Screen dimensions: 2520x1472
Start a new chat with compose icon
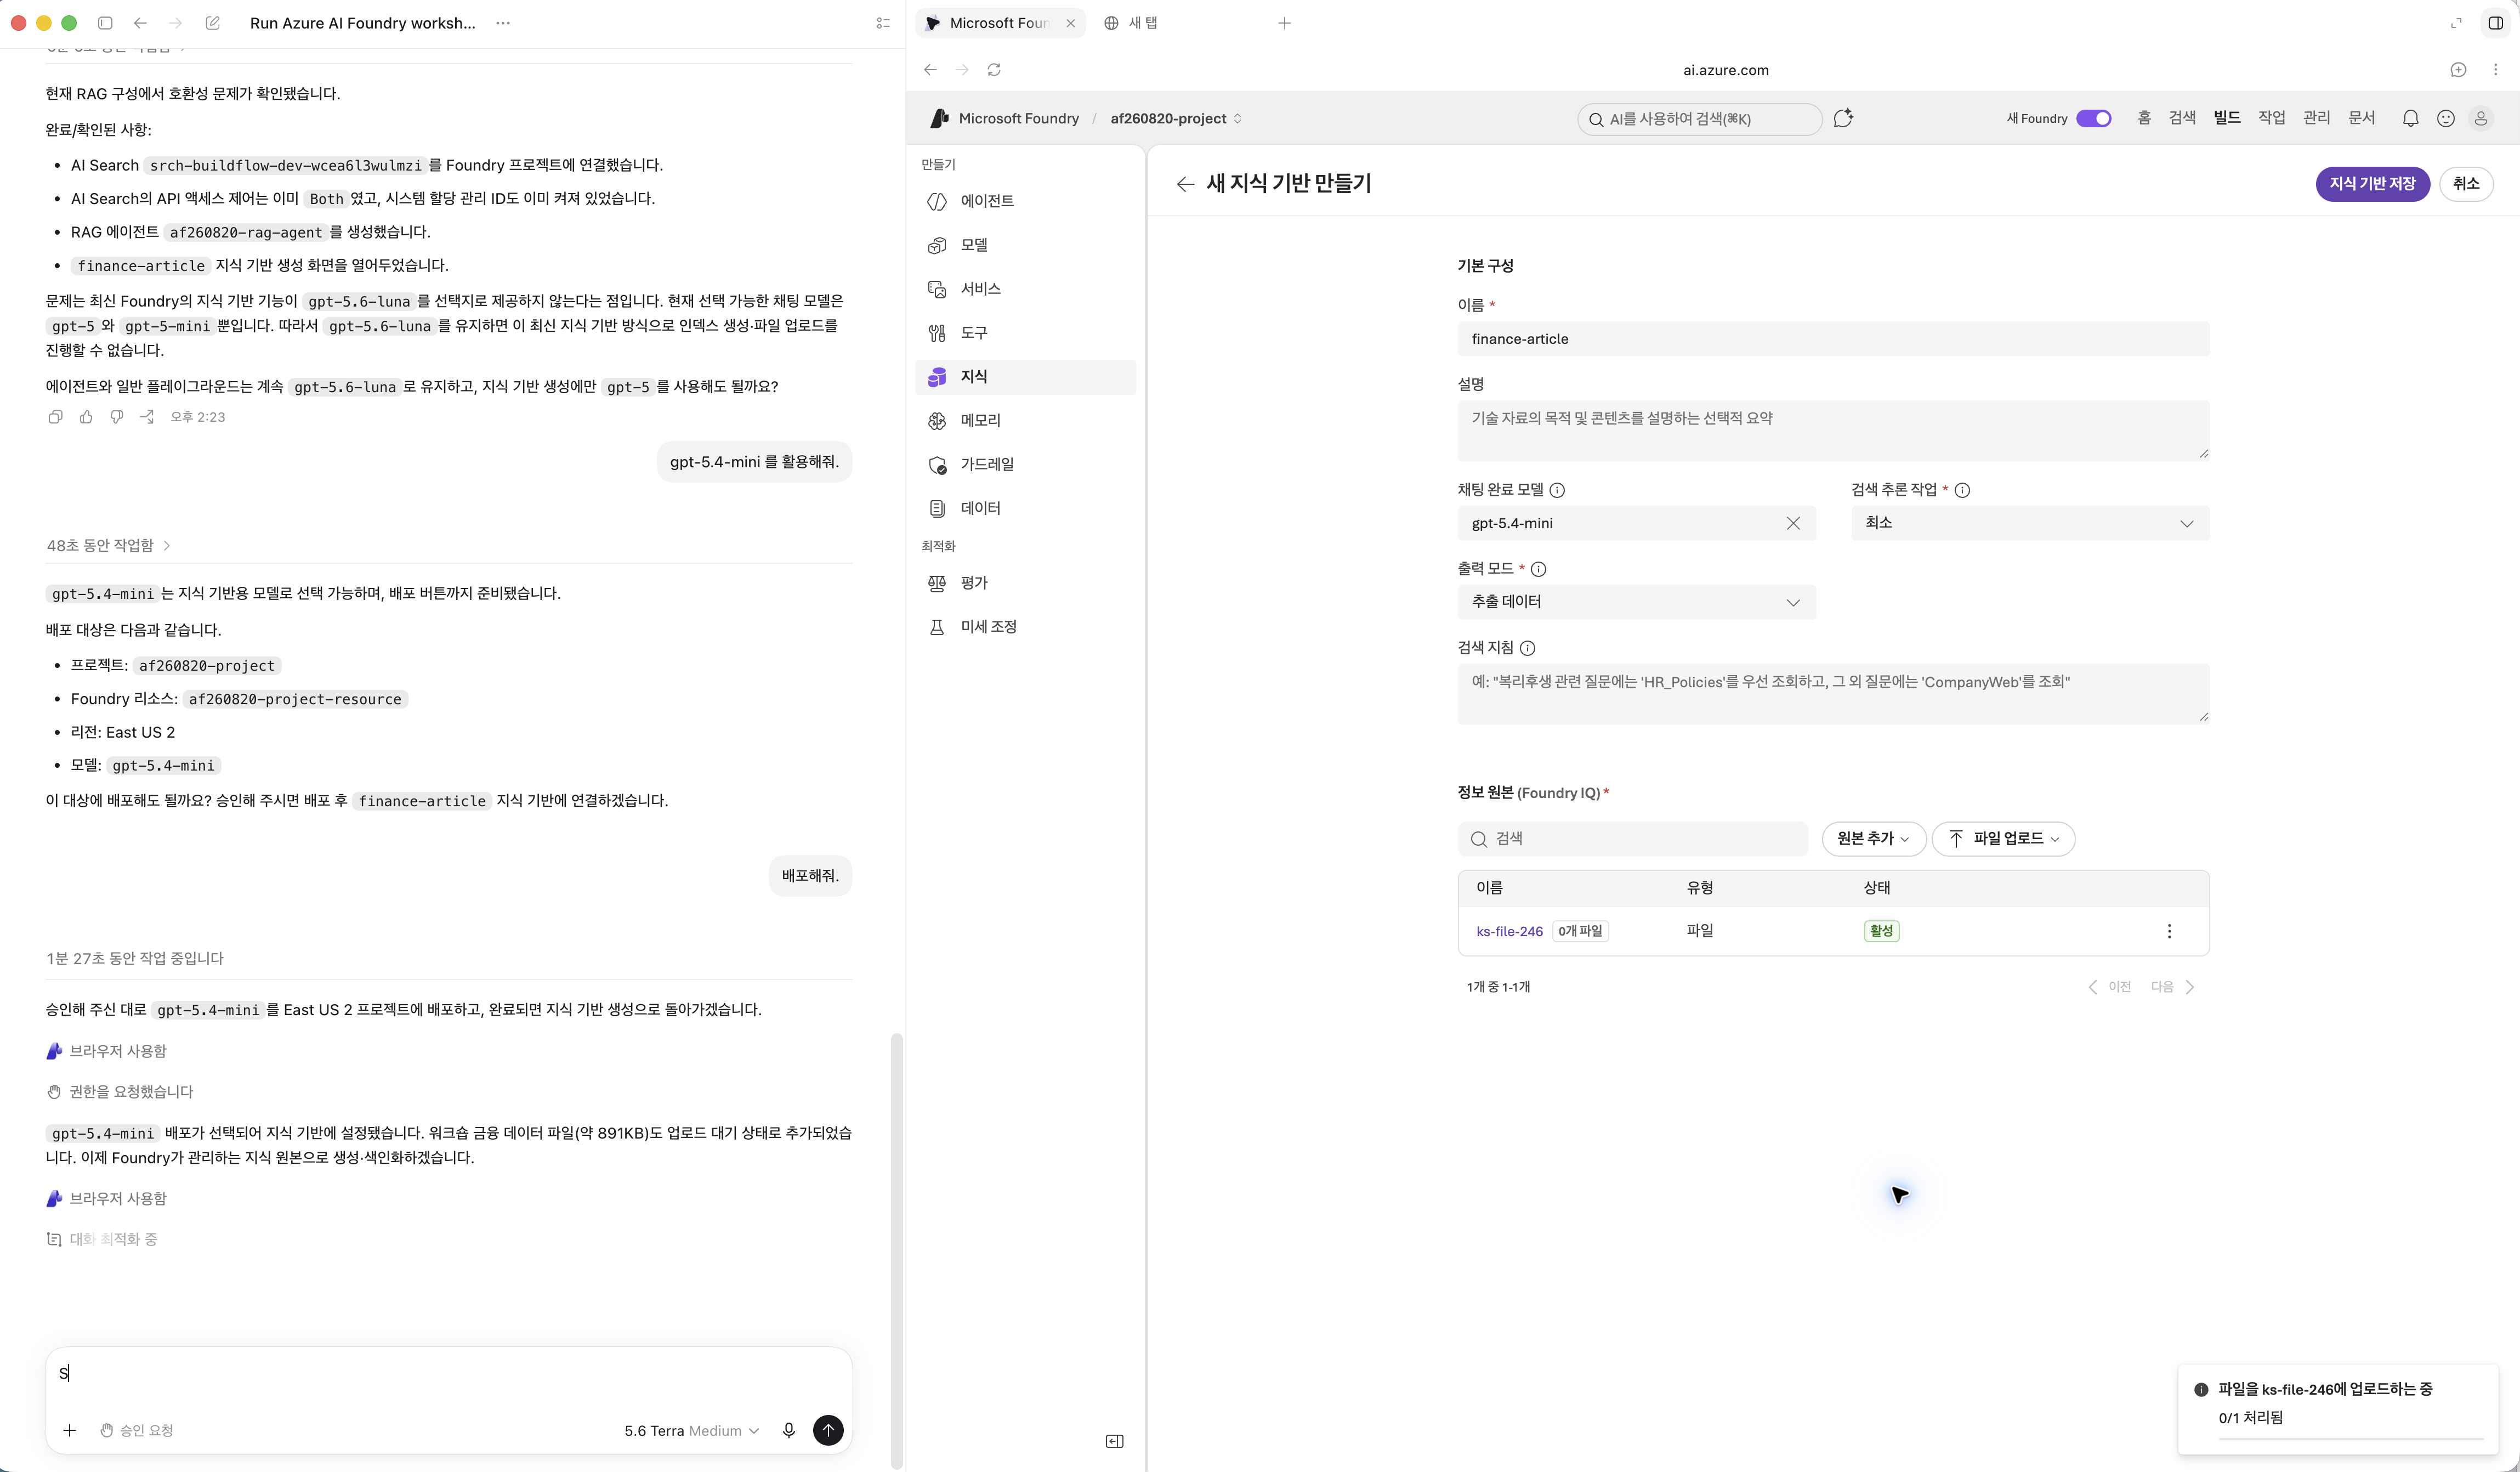point(213,23)
